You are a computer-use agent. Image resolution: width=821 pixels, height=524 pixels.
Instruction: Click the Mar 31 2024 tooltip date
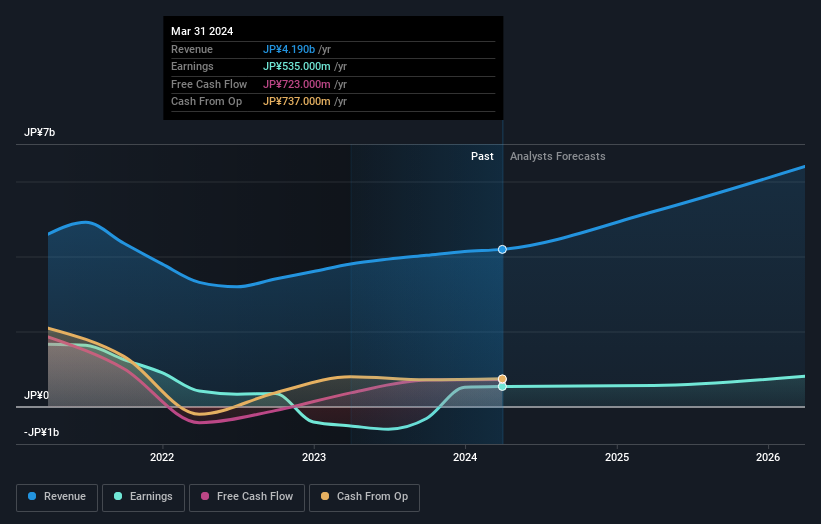[202, 31]
